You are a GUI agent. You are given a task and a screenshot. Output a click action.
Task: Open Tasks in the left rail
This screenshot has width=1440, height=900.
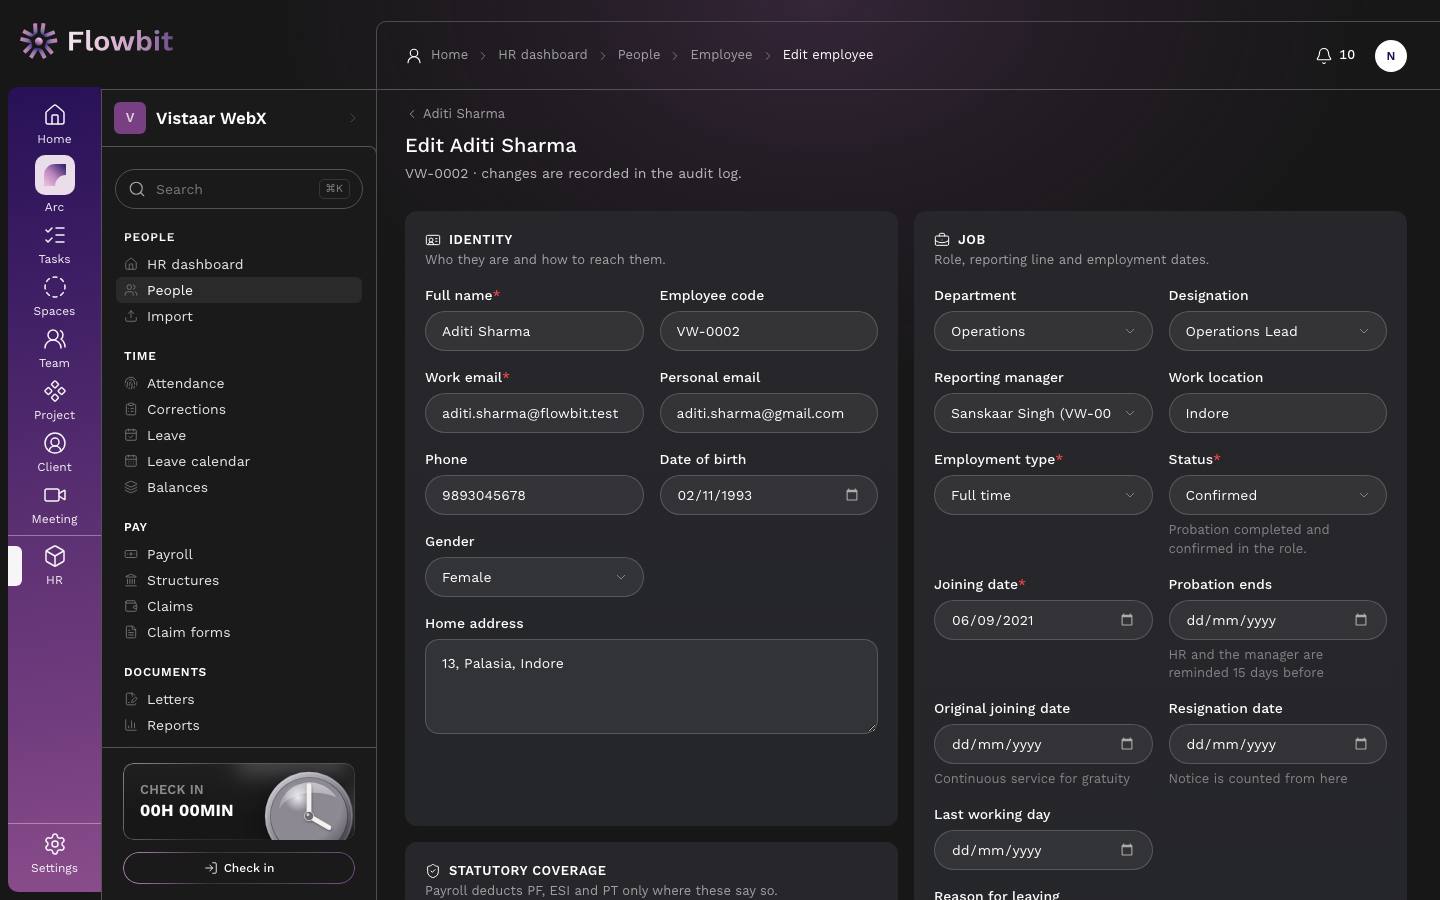tap(54, 244)
